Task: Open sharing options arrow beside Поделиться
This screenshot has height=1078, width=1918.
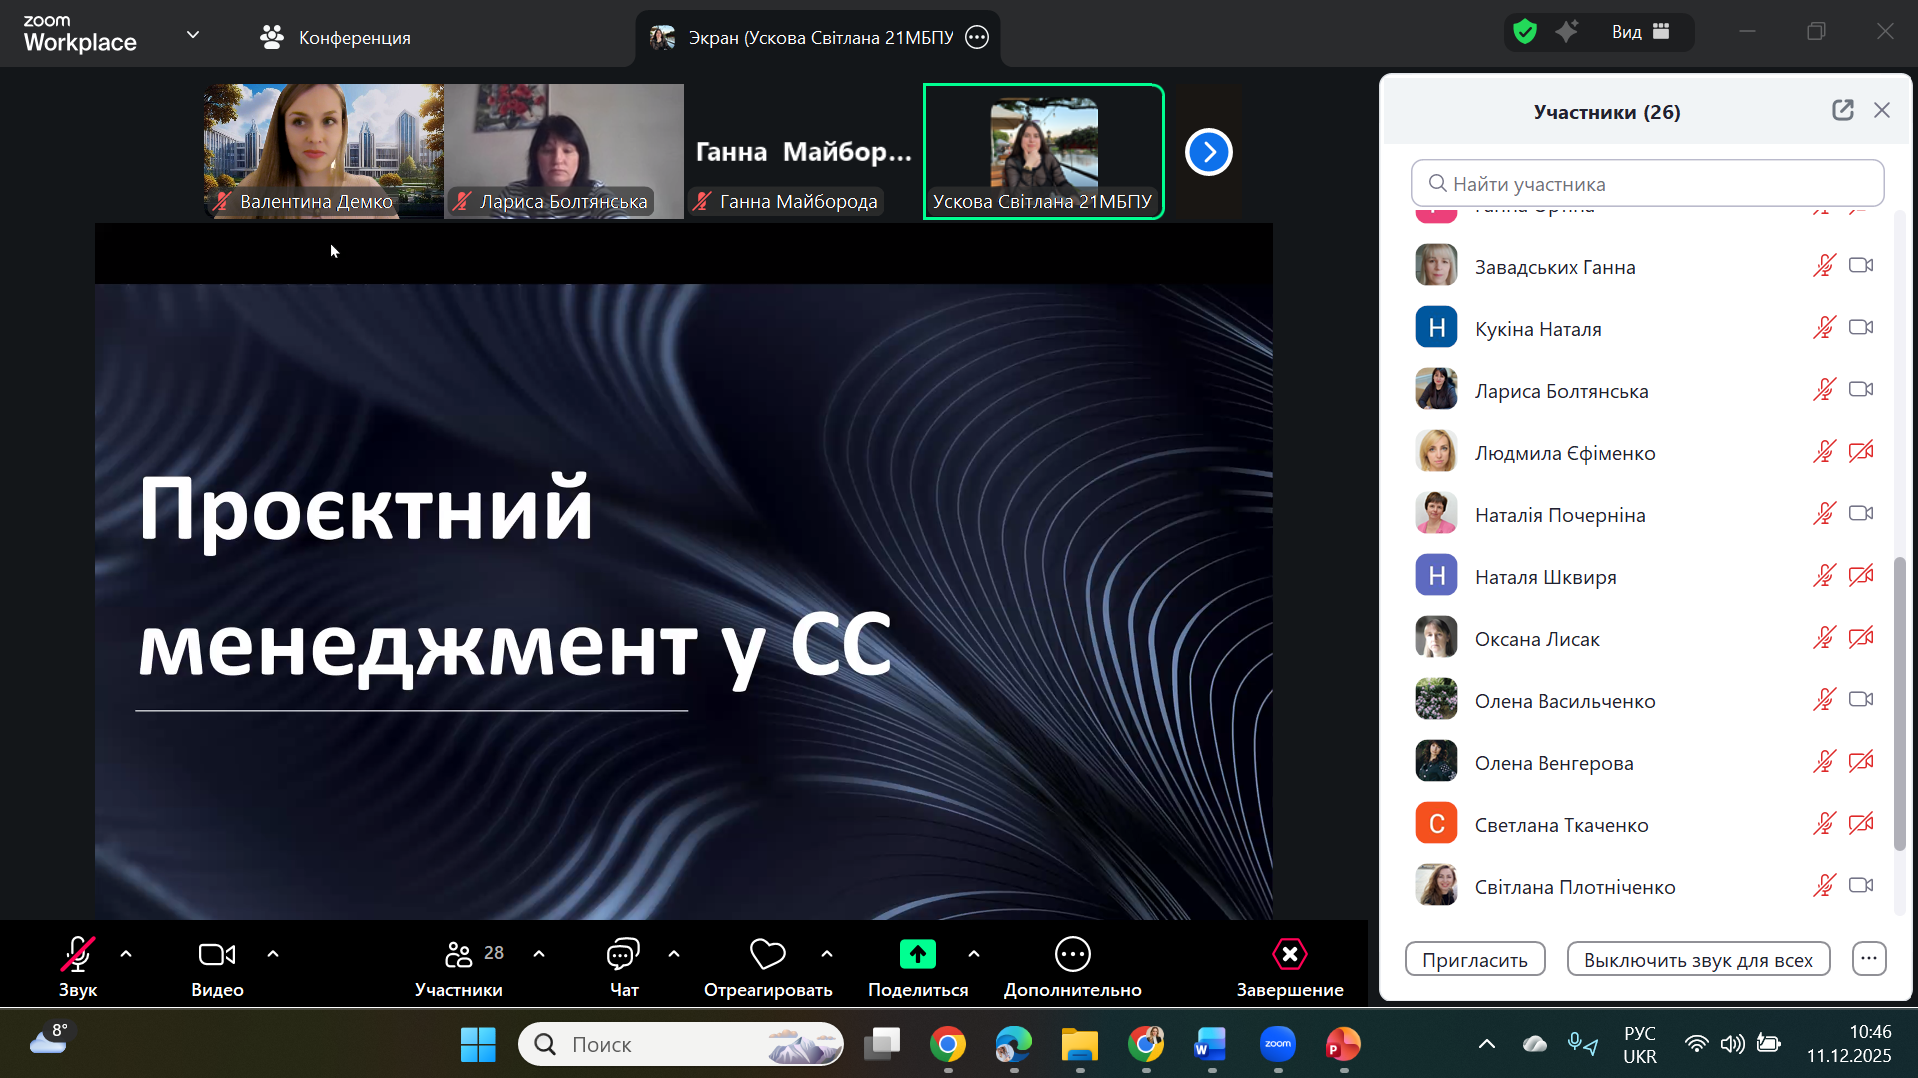Action: tap(974, 954)
